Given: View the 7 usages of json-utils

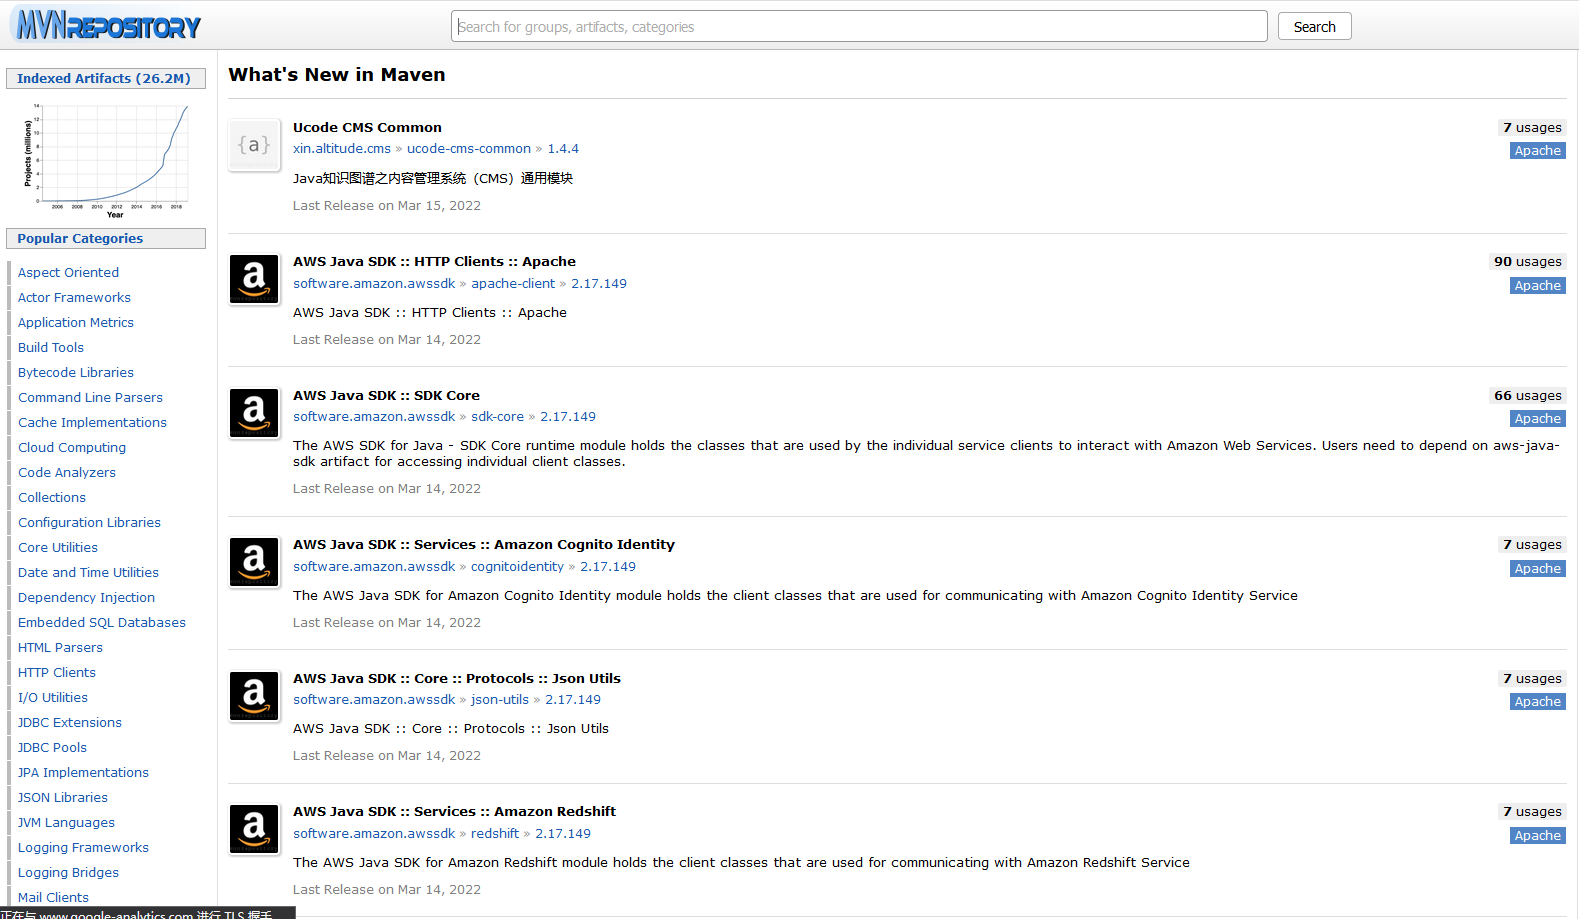Looking at the screenshot, I should (1532, 678).
